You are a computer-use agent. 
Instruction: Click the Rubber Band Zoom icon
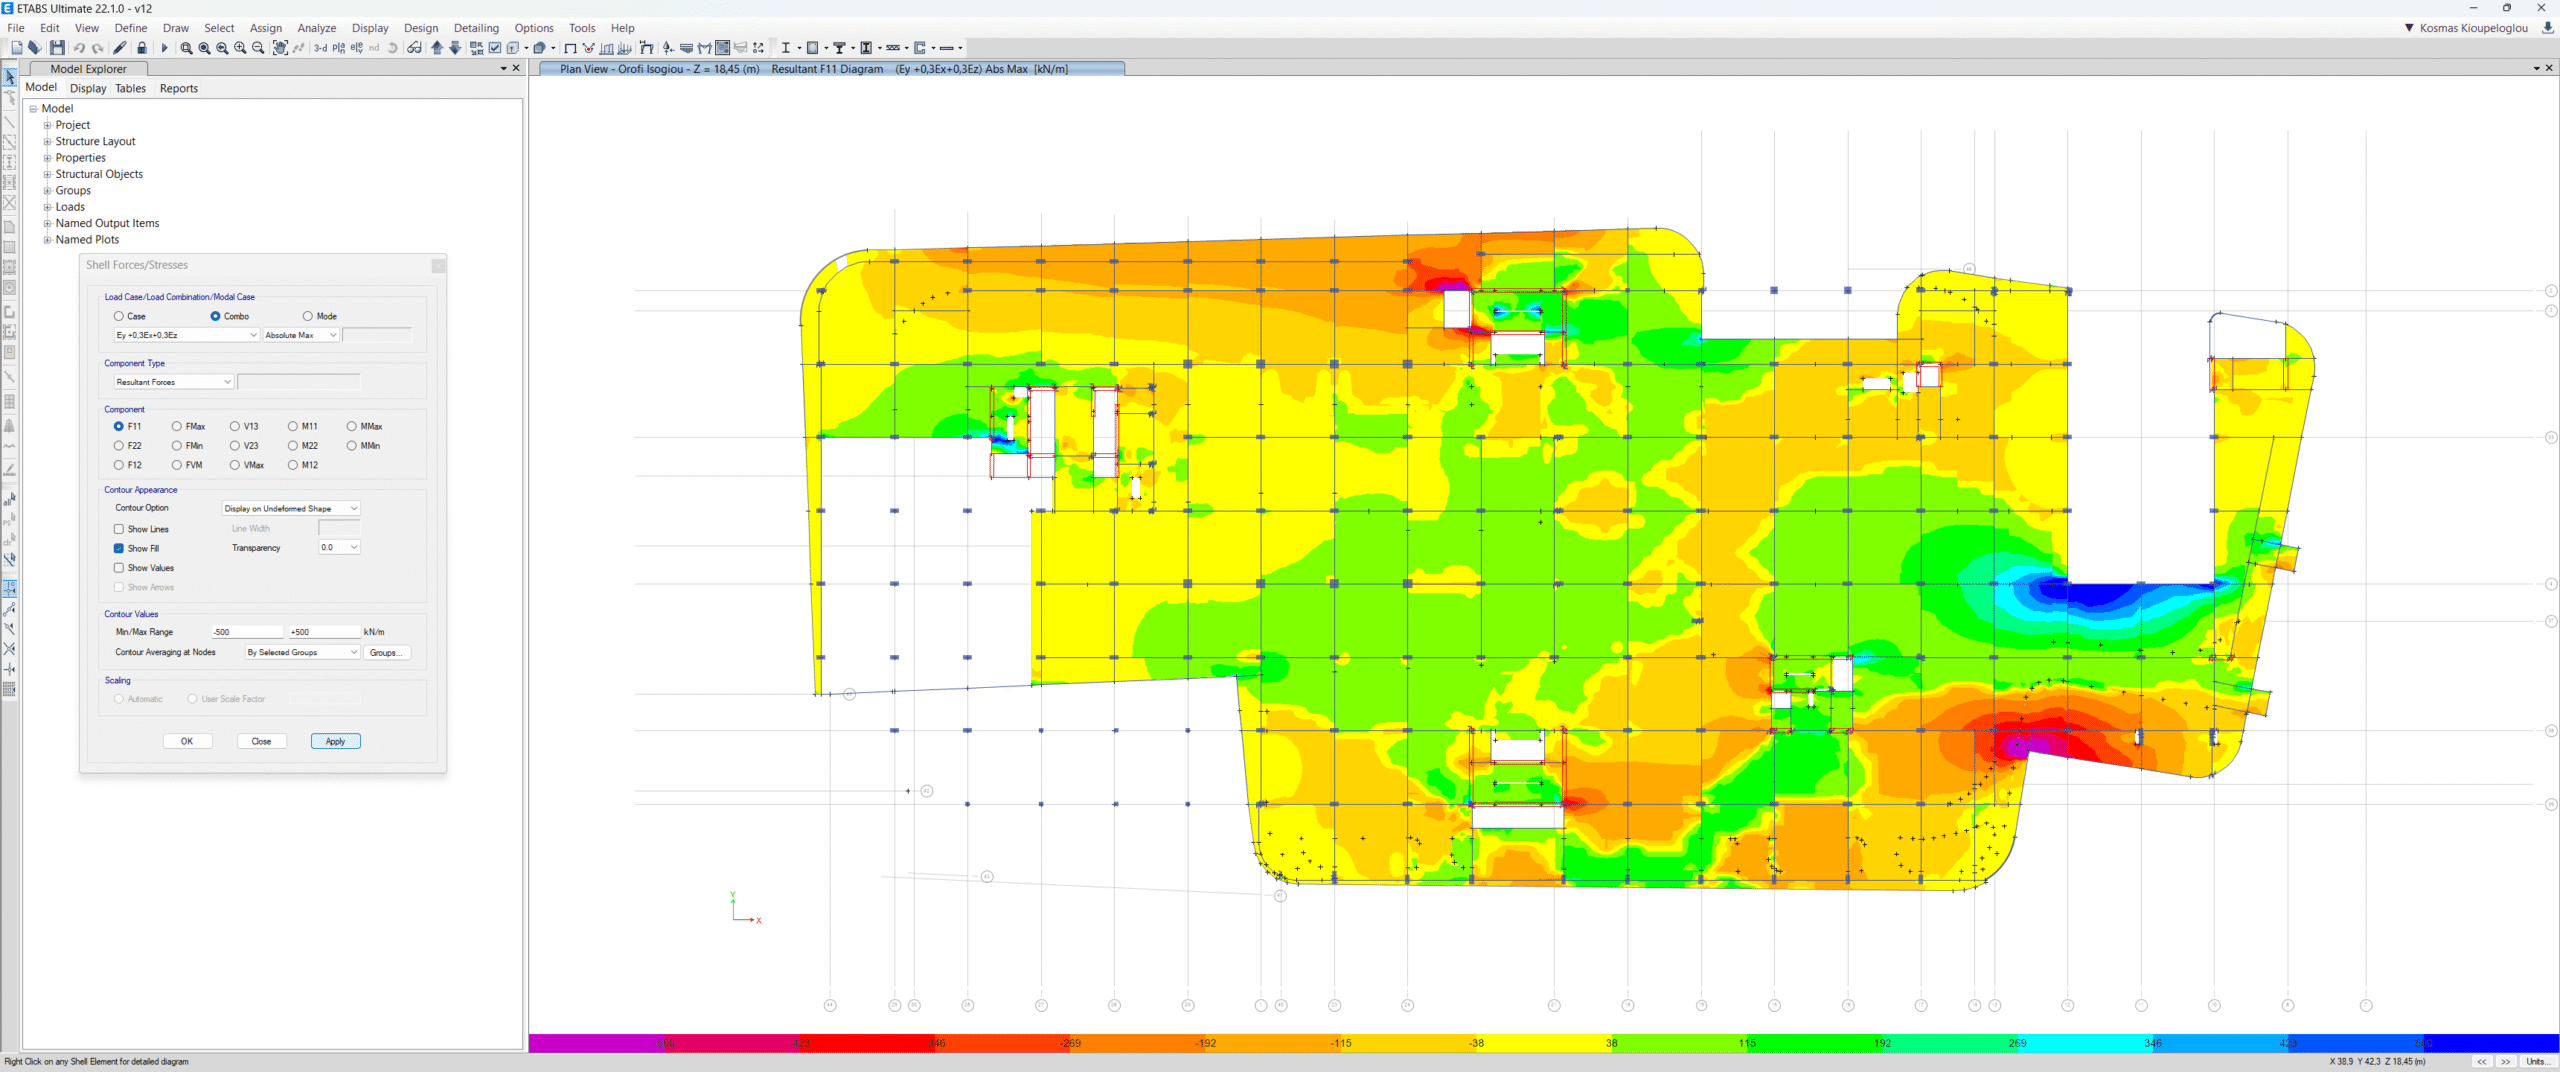(186, 47)
